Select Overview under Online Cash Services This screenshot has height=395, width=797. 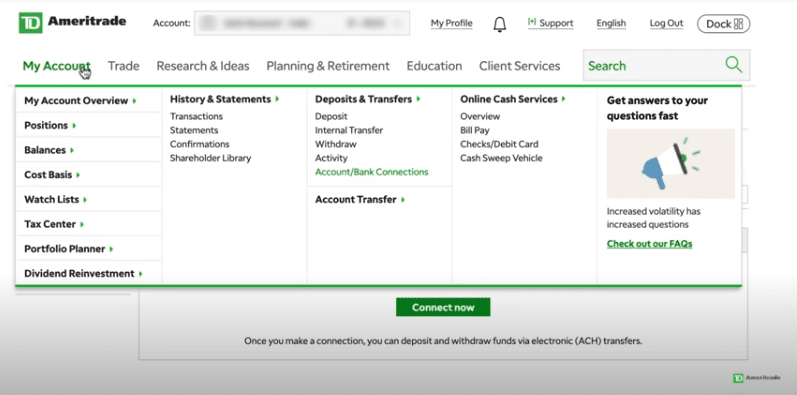click(x=480, y=116)
